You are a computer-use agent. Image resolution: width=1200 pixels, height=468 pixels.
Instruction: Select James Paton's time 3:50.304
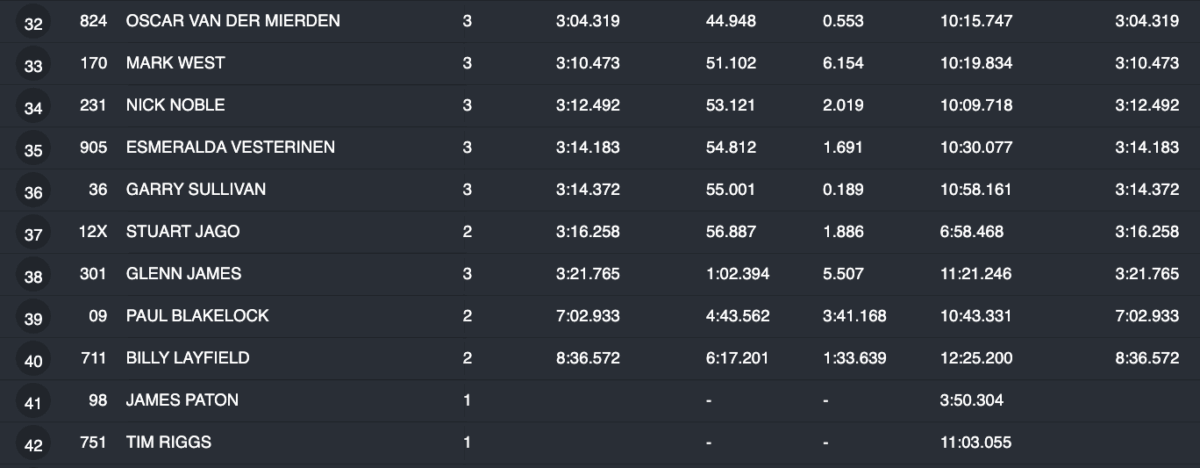click(972, 400)
